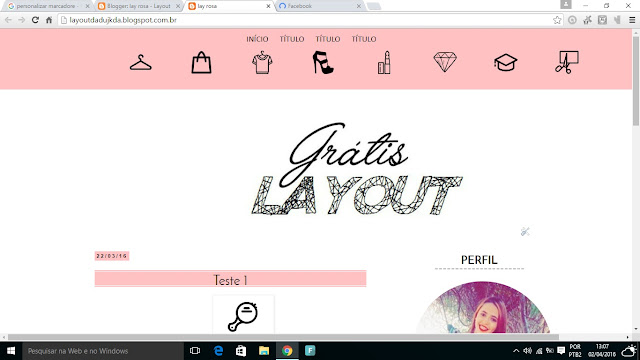The width and height of the screenshot is (640, 360).
Task: Open the first TÍTULO menu link
Action: click(x=292, y=39)
